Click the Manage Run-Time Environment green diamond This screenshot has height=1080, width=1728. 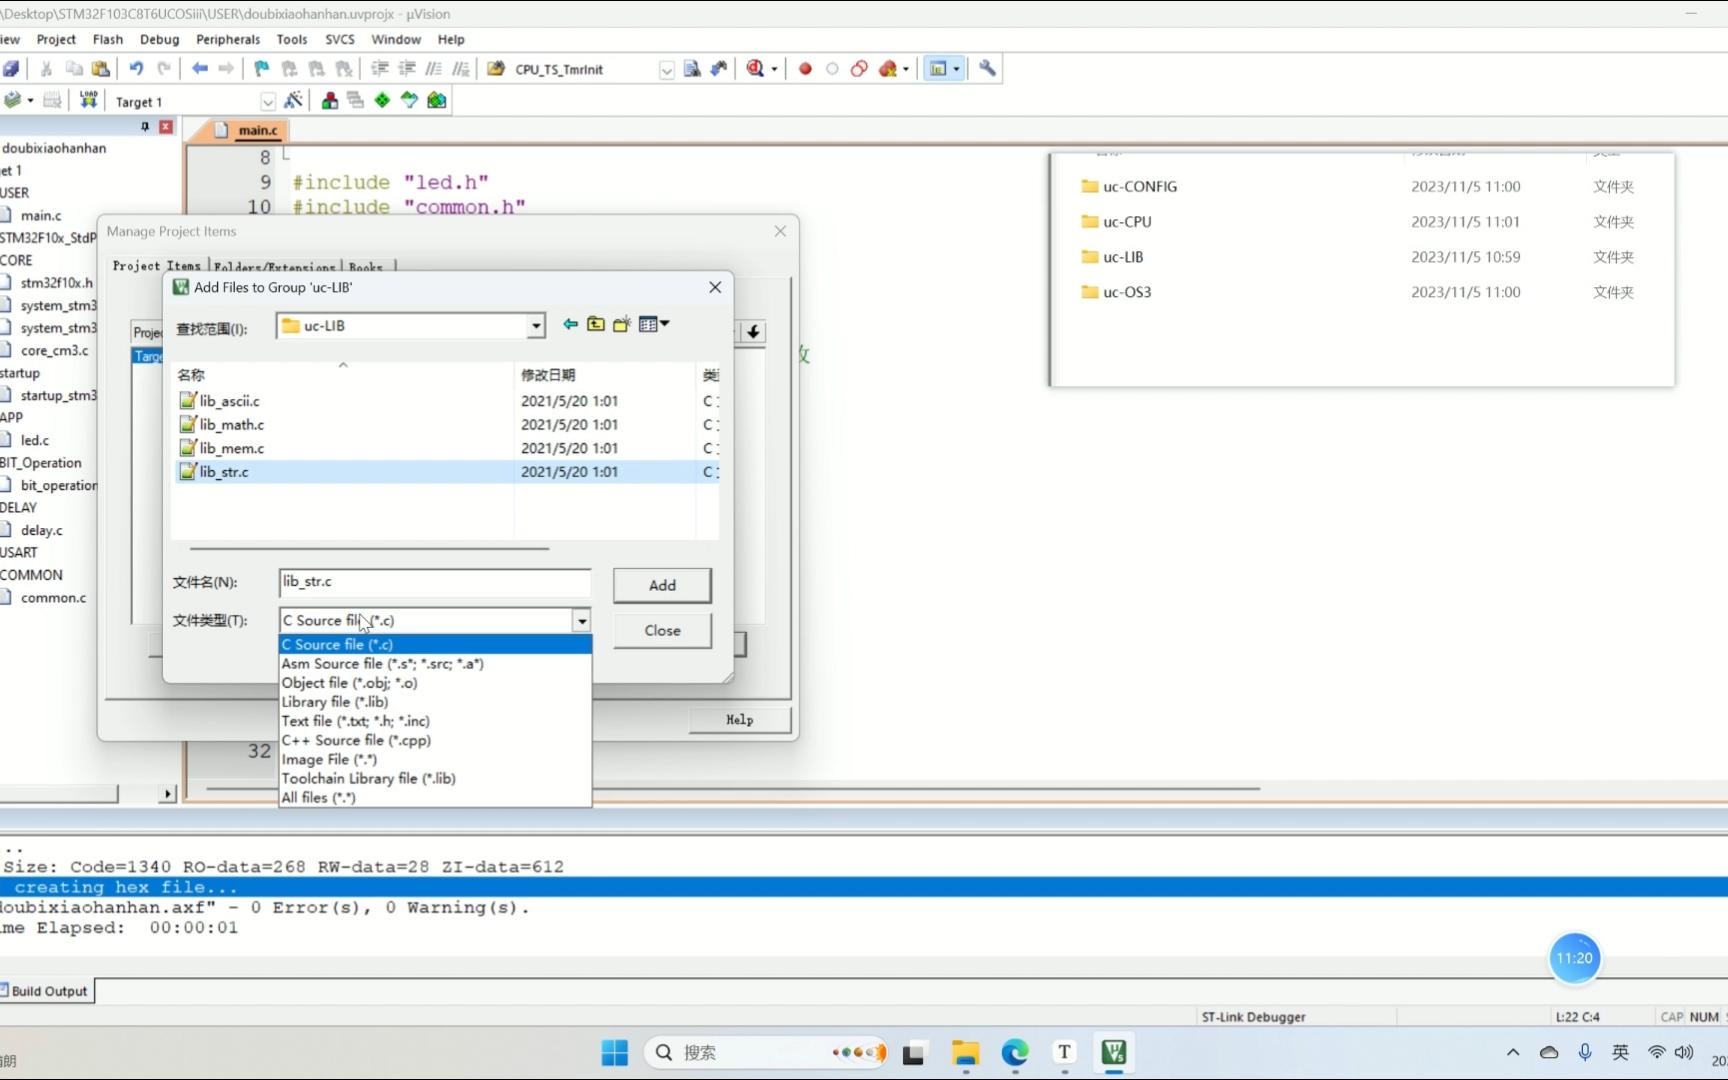[x=382, y=101]
